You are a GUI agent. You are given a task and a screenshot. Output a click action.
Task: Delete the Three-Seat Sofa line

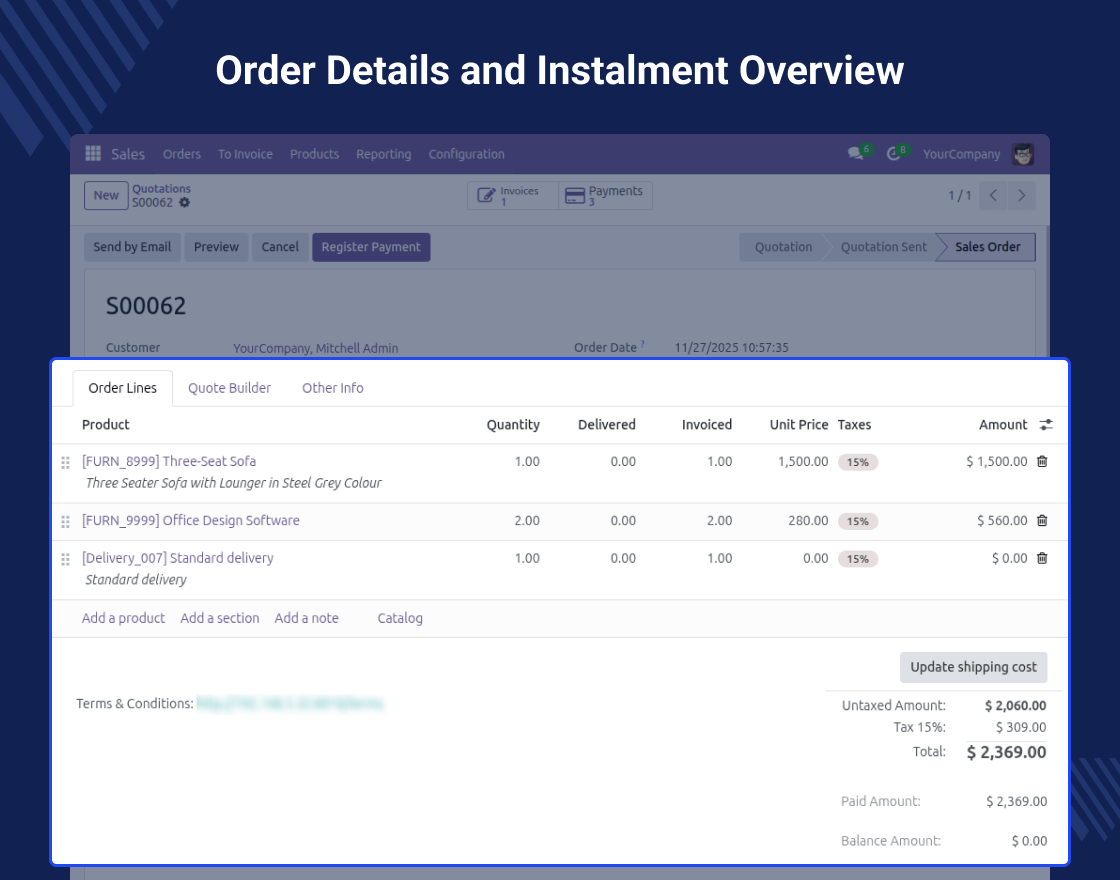click(x=1042, y=461)
